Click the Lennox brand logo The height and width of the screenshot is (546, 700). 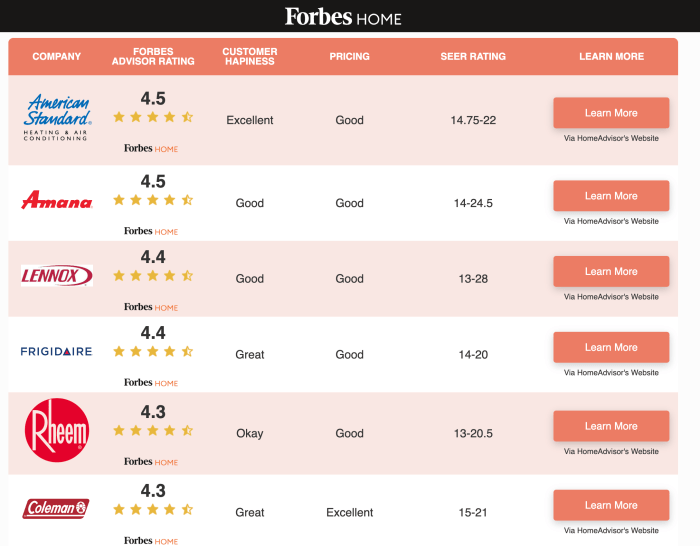[57, 275]
